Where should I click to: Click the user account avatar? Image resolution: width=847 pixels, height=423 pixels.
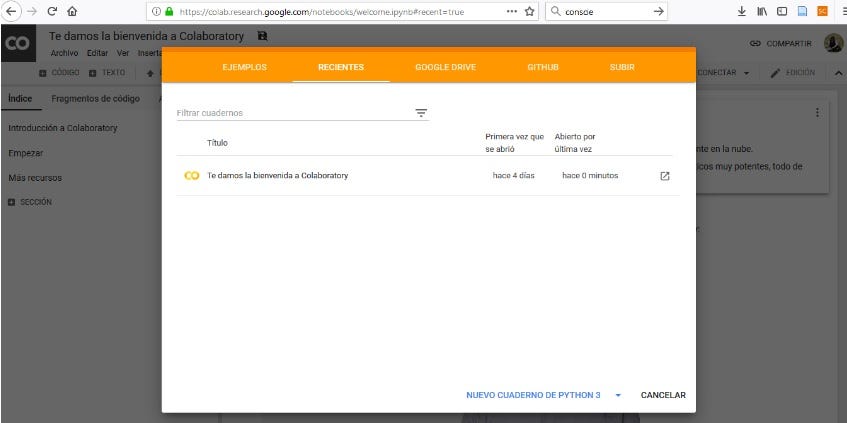[x=833, y=43]
